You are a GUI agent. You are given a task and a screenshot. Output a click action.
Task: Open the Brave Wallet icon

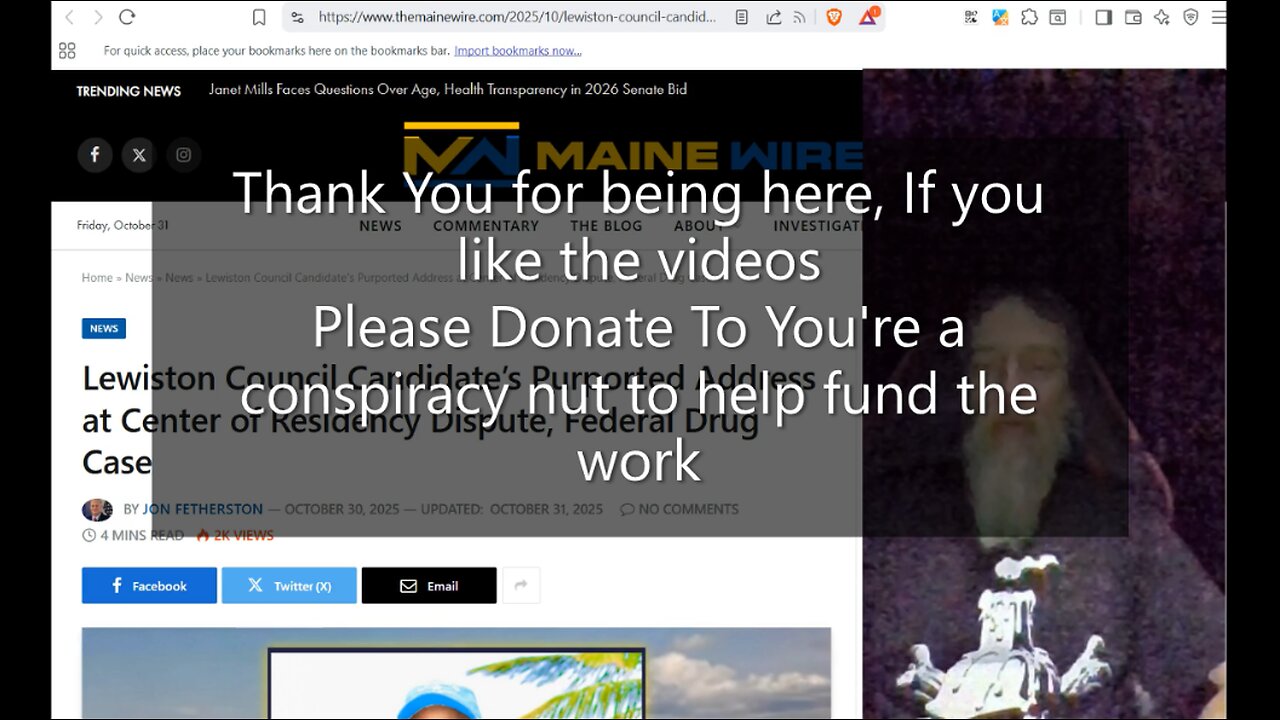point(1133,17)
